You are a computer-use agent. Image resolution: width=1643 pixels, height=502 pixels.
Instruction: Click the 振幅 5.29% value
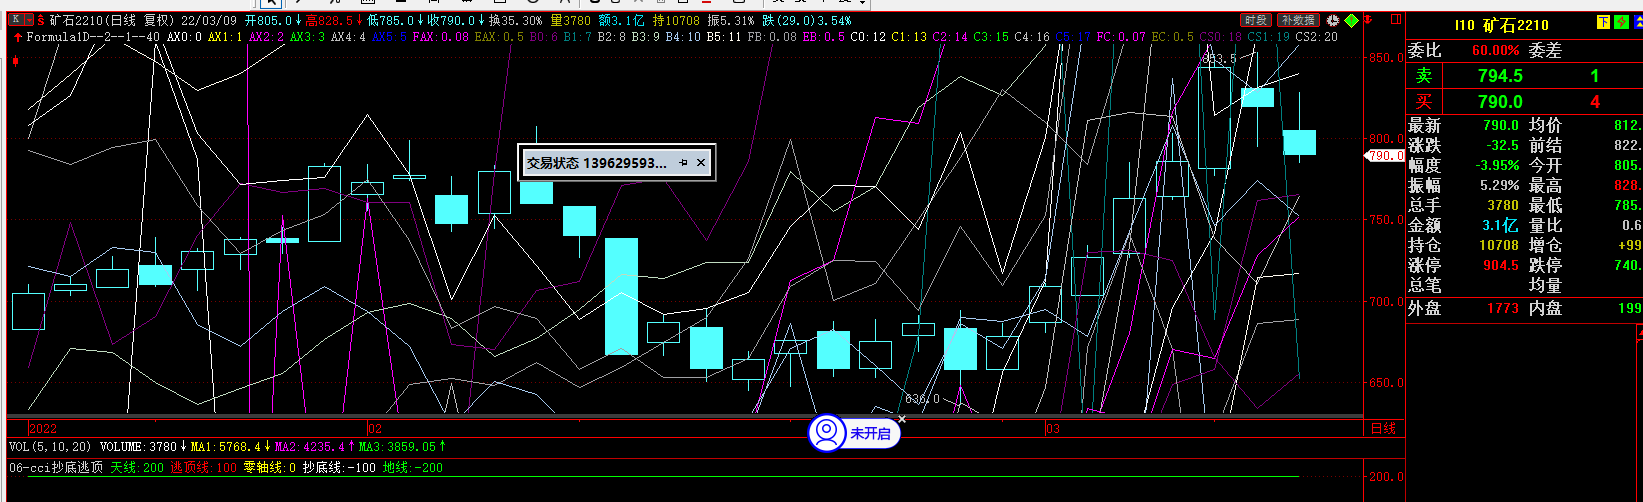pyautogui.click(x=1499, y=185)
